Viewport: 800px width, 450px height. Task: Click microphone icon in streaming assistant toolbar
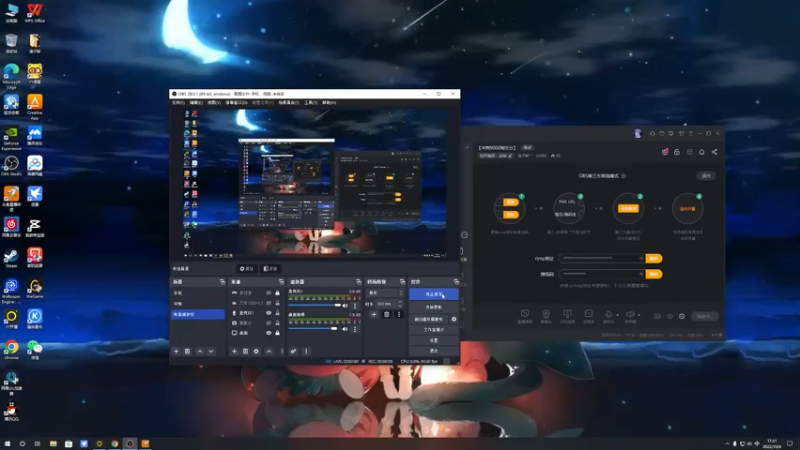[x=608, y=314]
